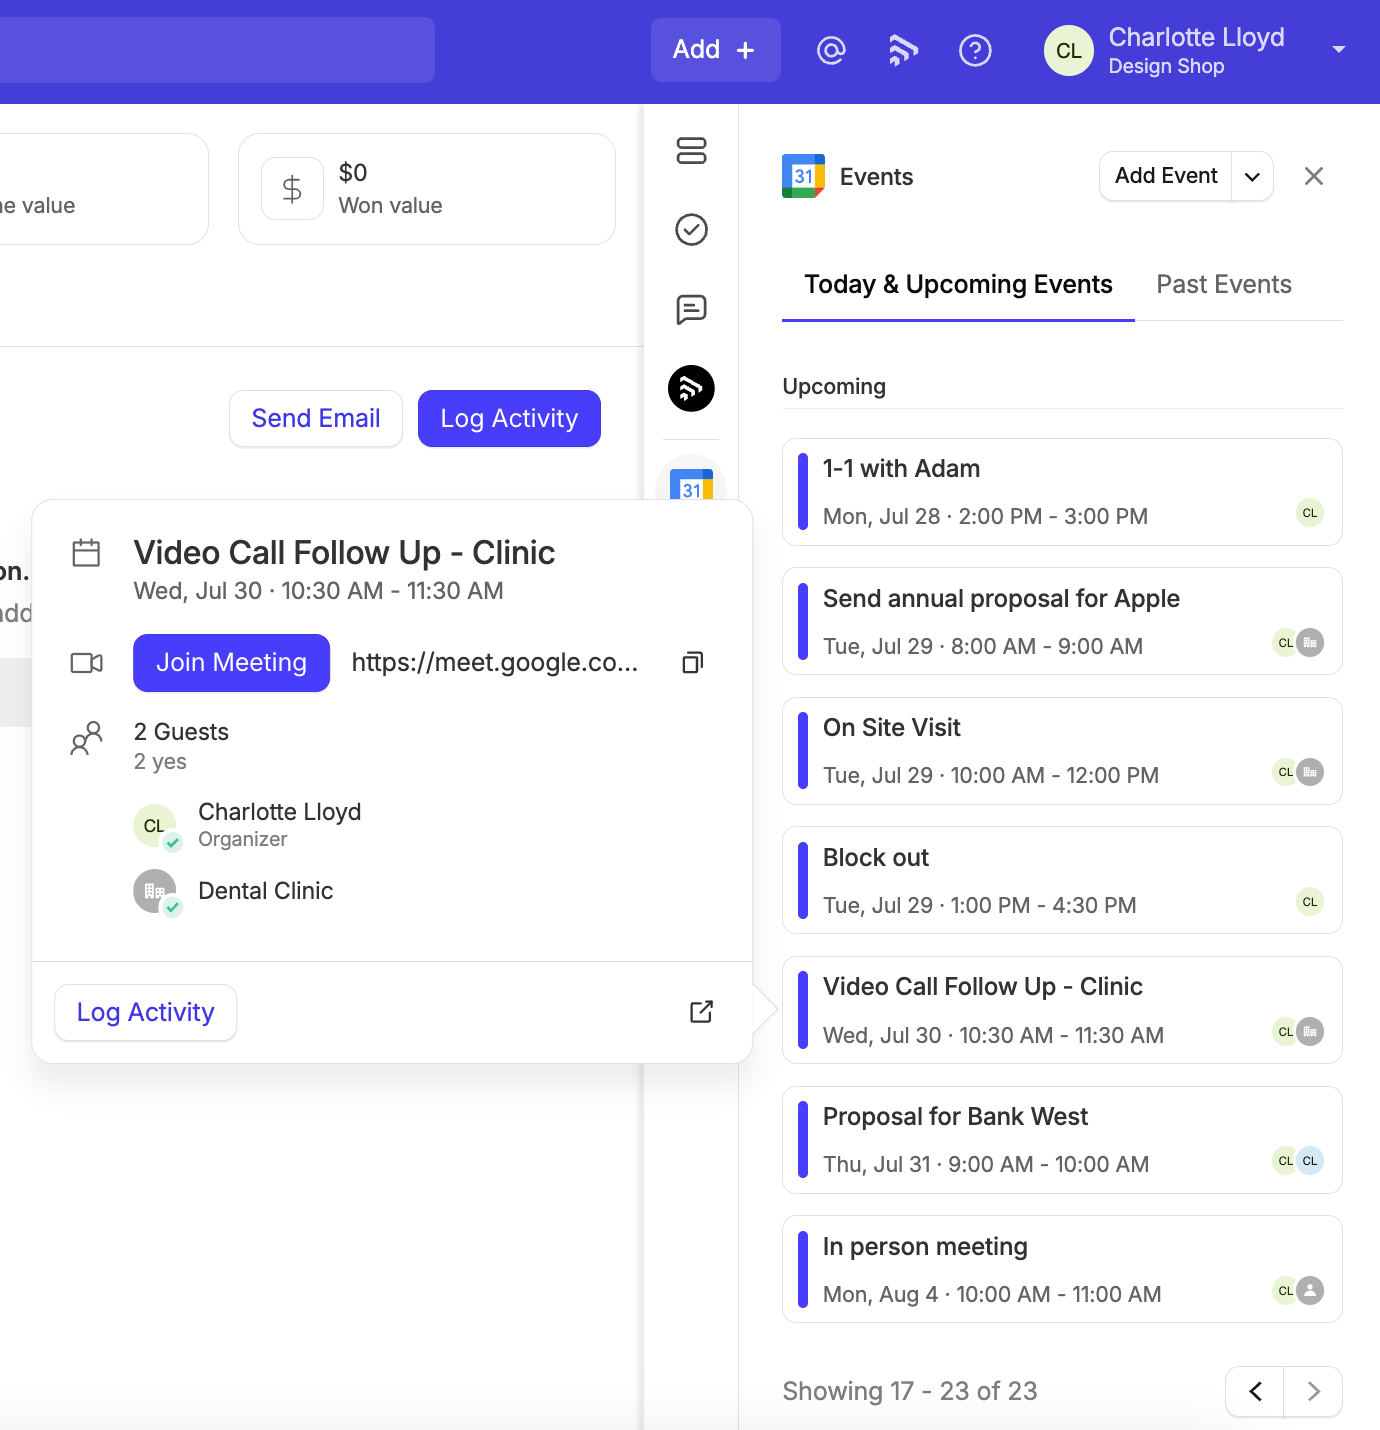Click company avatar on Video Call Follow Up card

[1311, 1032]
